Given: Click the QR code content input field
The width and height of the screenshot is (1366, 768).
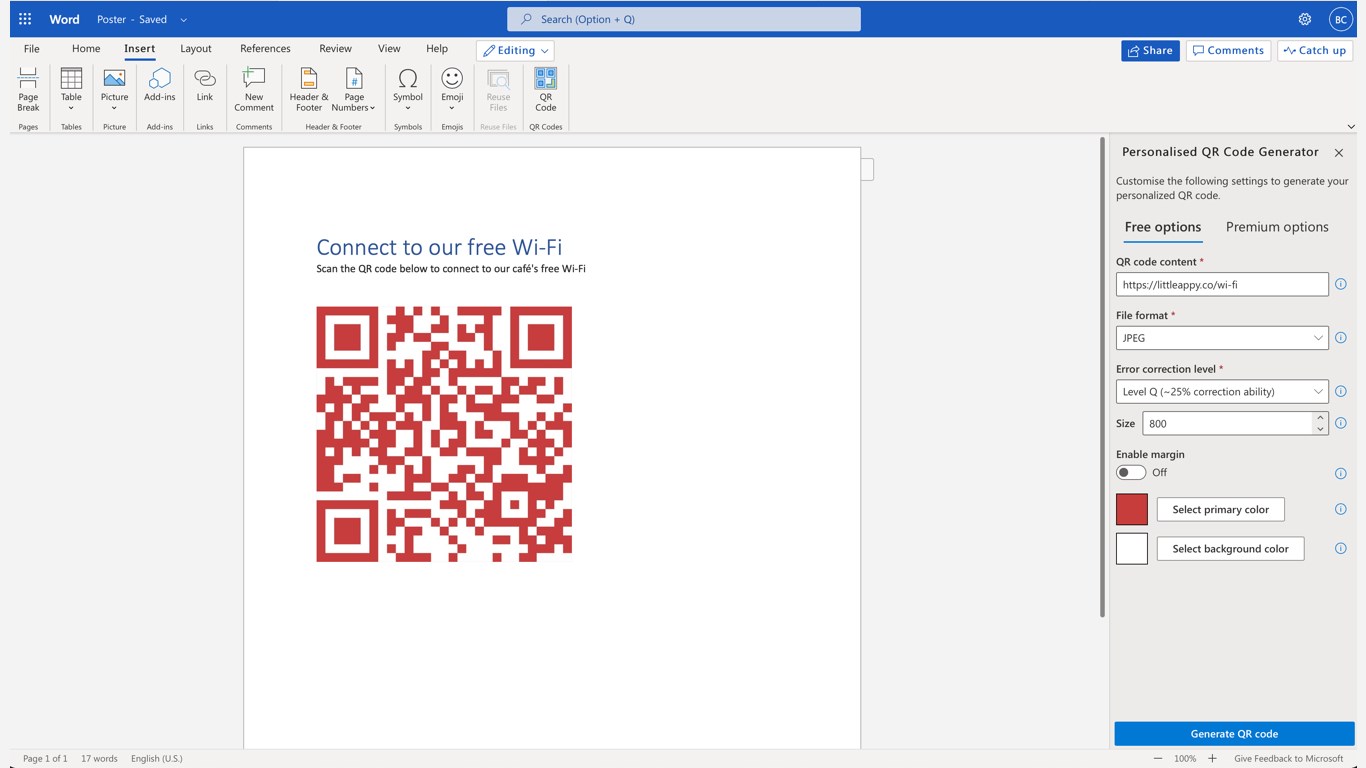Looking at the screenshot, I should 1222,285.
